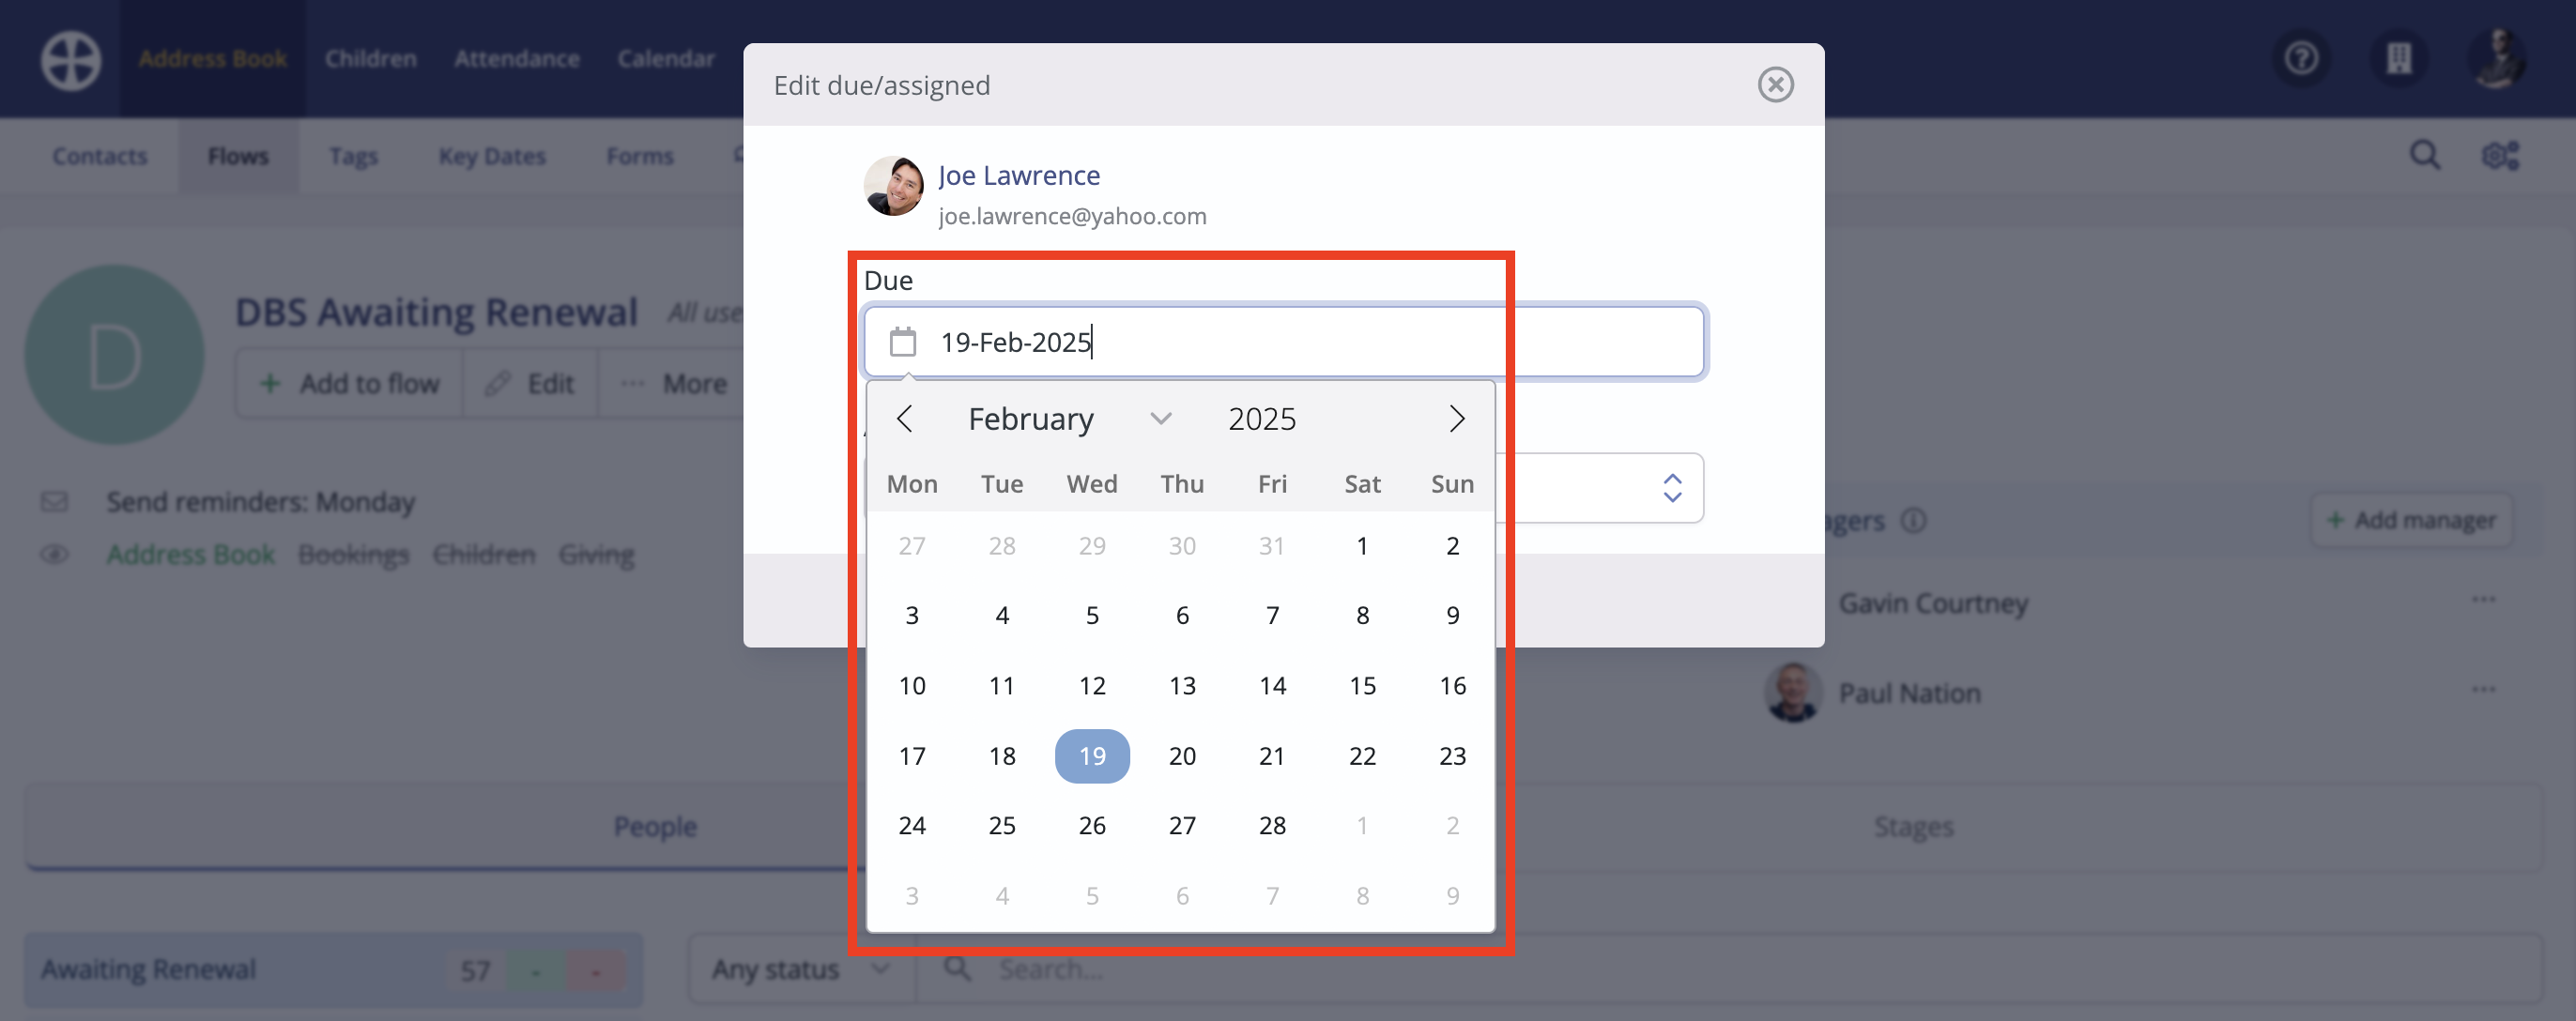Click the Edit flow button
The height and width of the screenshot is (1021, 2576).
(x=530, y=384)
